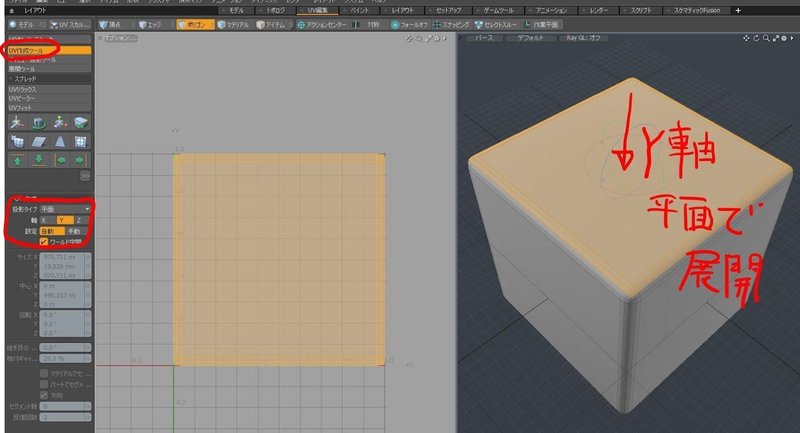Expand the tool palette with the >> button

(85, 175)
